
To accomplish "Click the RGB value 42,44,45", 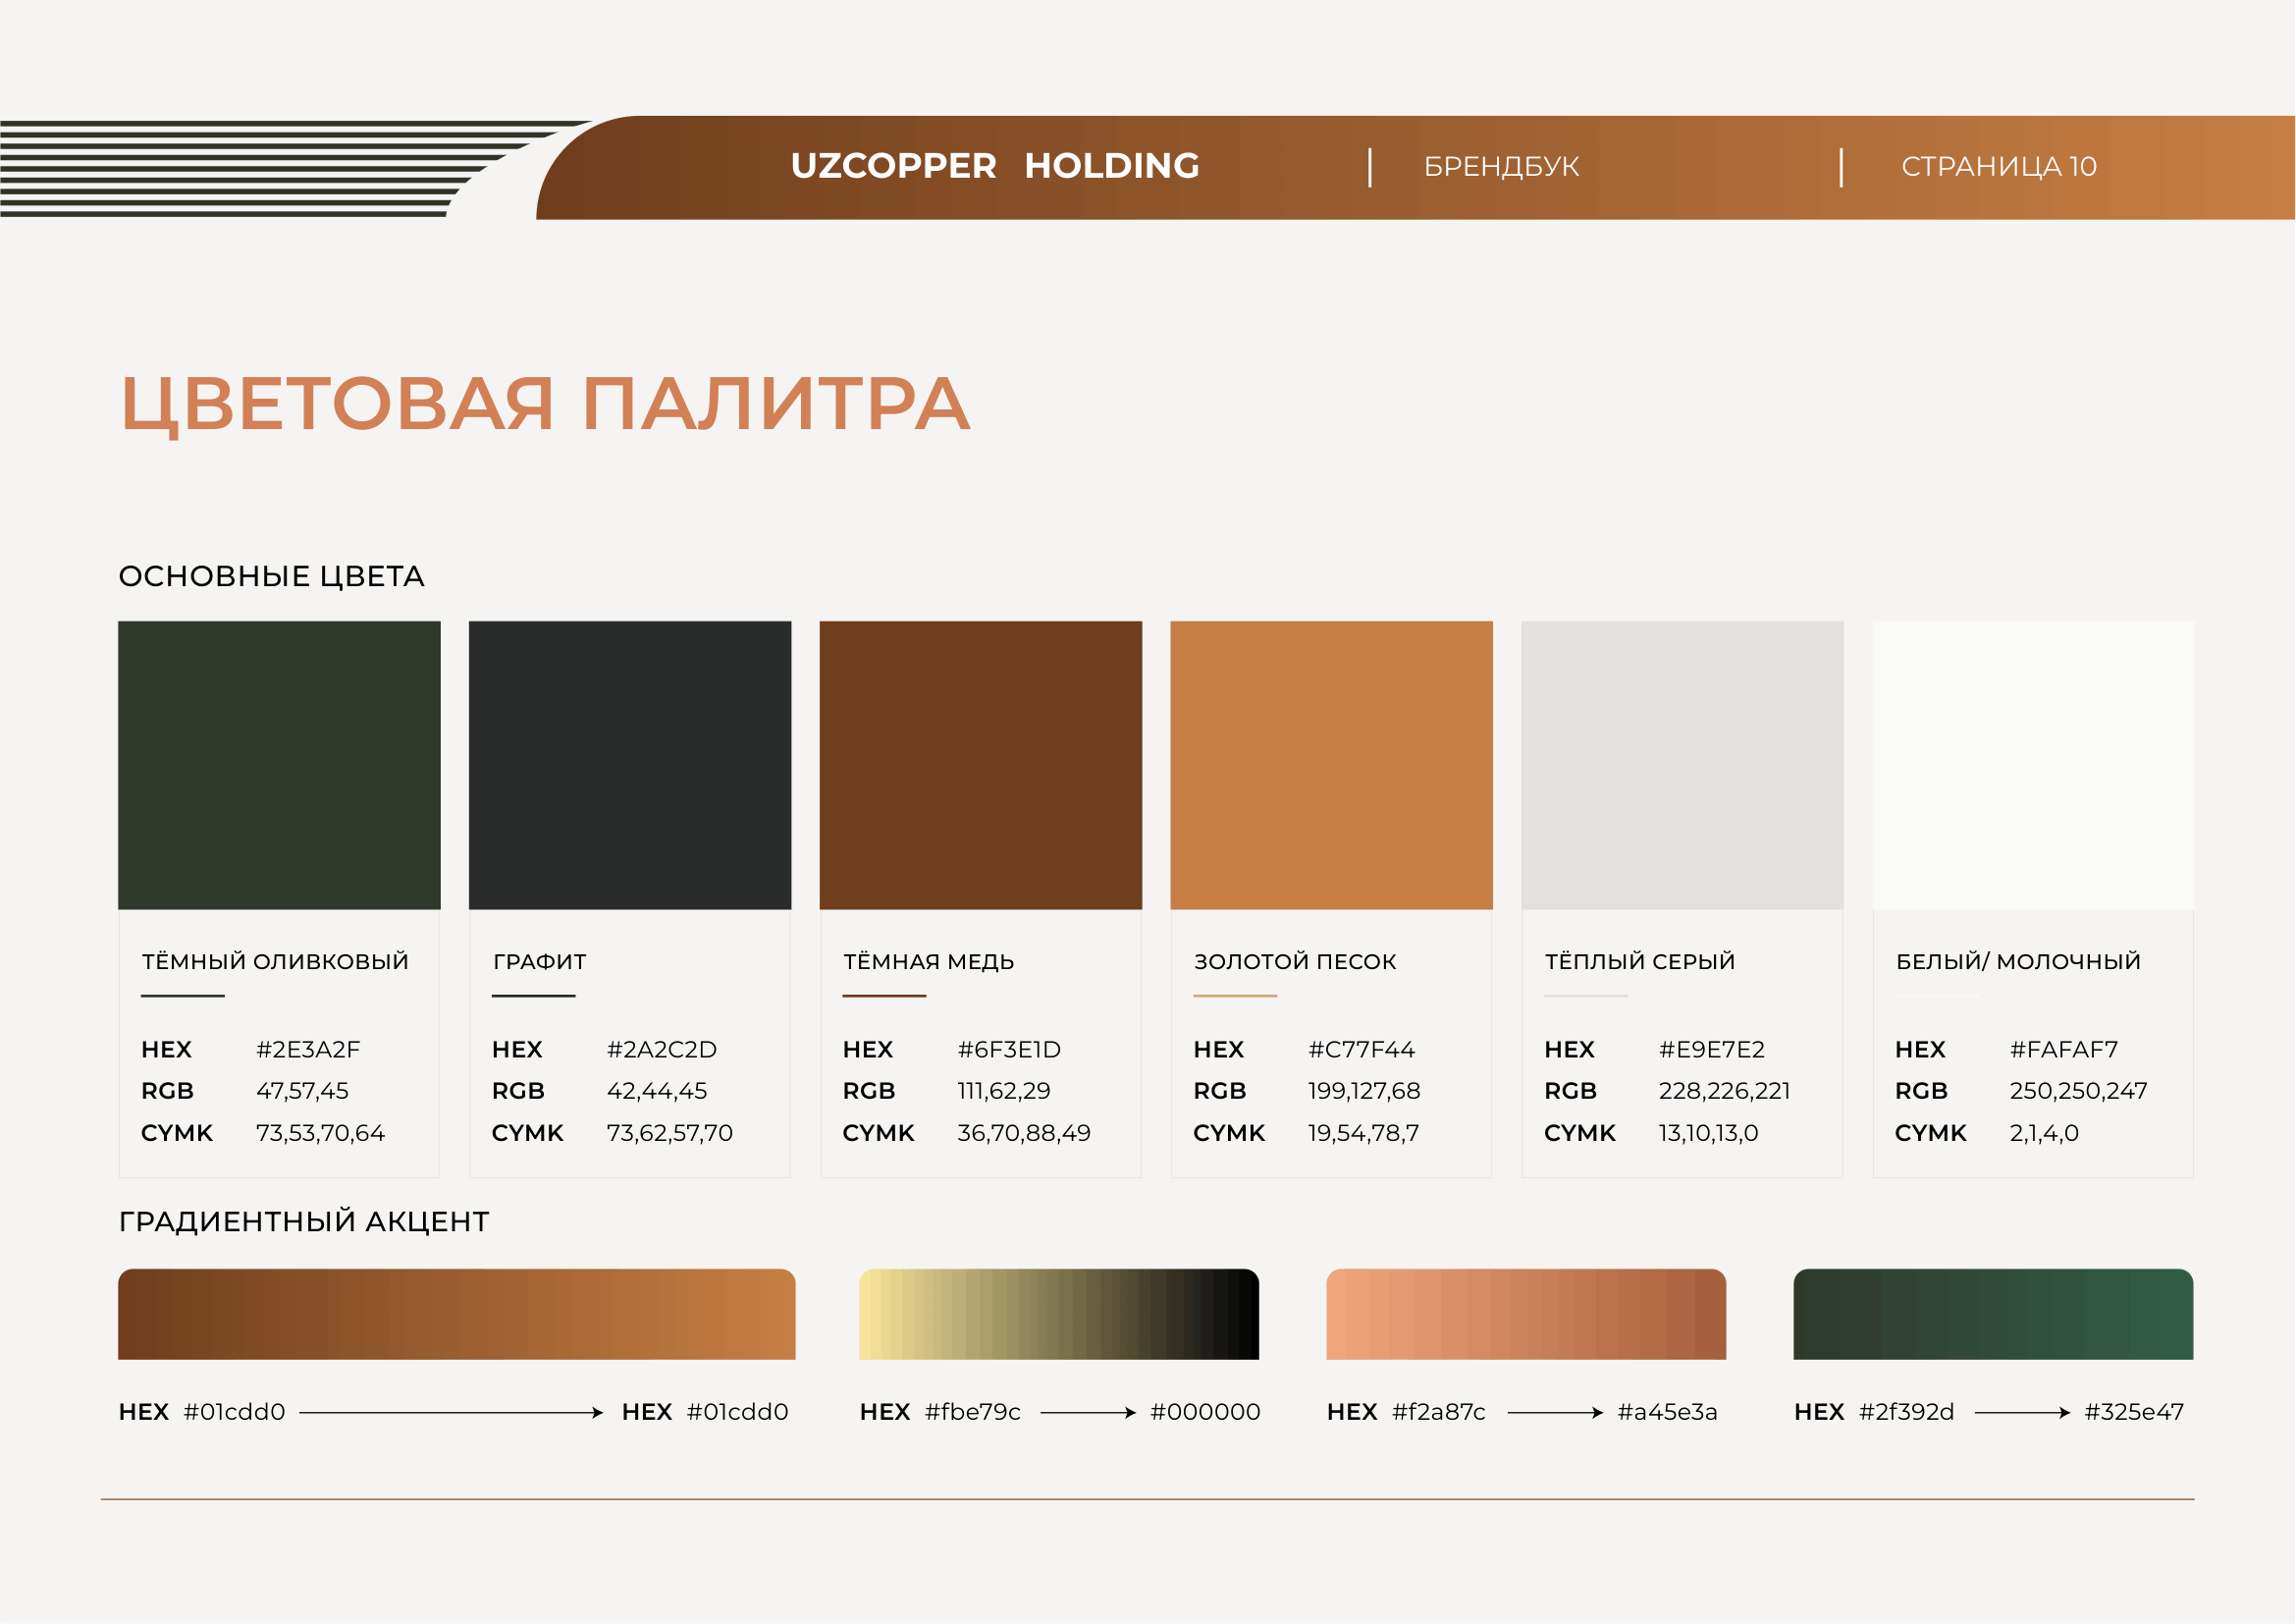I will pos(657,1092).
